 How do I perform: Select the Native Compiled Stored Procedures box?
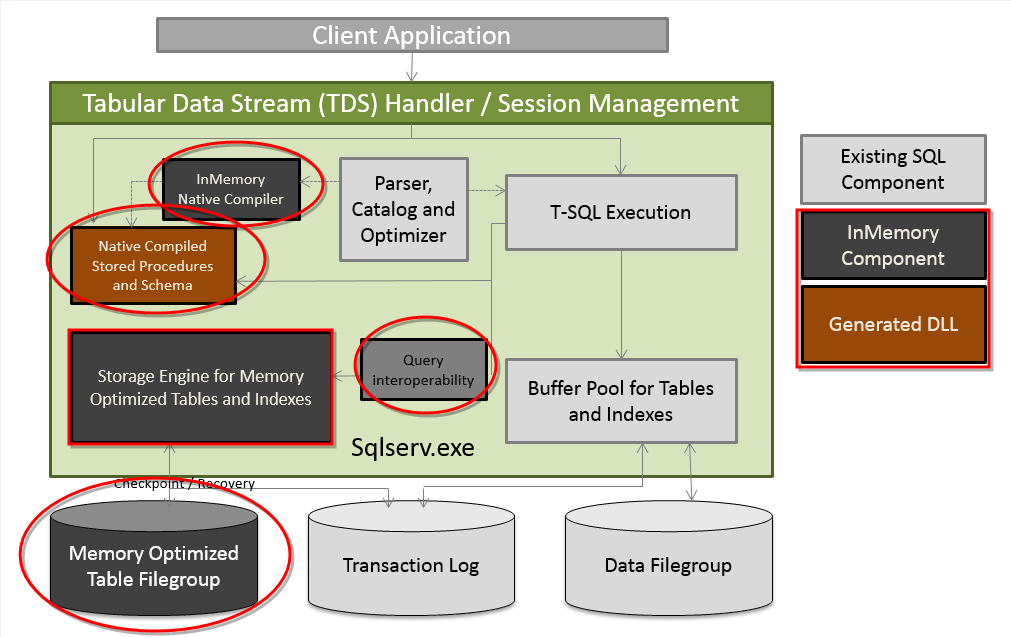[x=152, y=266]
